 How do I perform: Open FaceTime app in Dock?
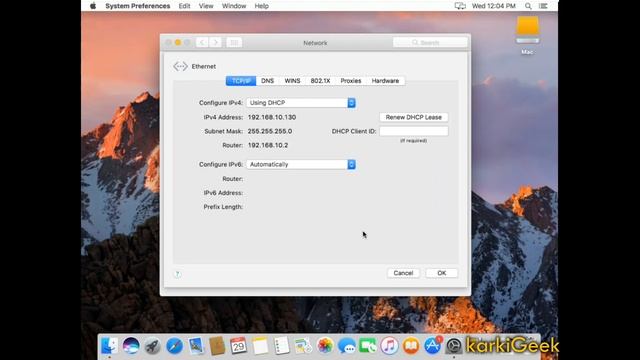click(368, 346)
